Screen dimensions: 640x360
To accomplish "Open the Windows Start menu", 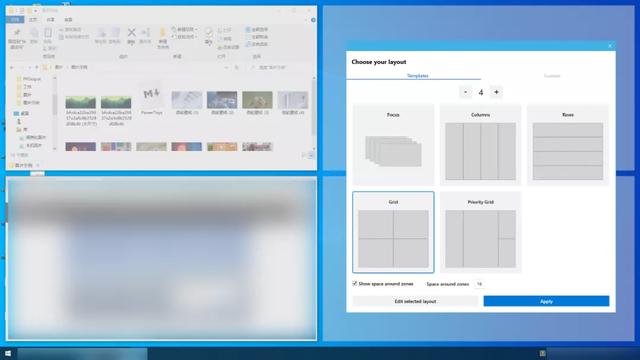I will tap(8, 353).
